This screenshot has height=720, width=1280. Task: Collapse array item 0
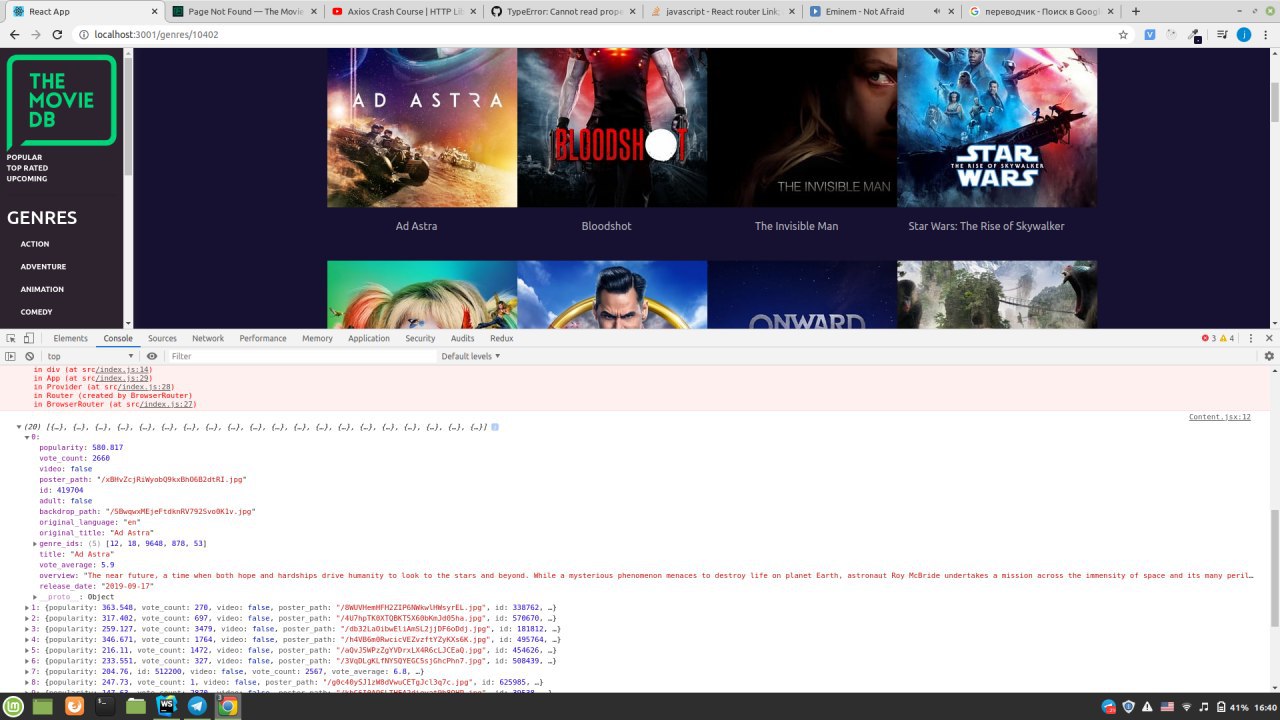(28, 437)
